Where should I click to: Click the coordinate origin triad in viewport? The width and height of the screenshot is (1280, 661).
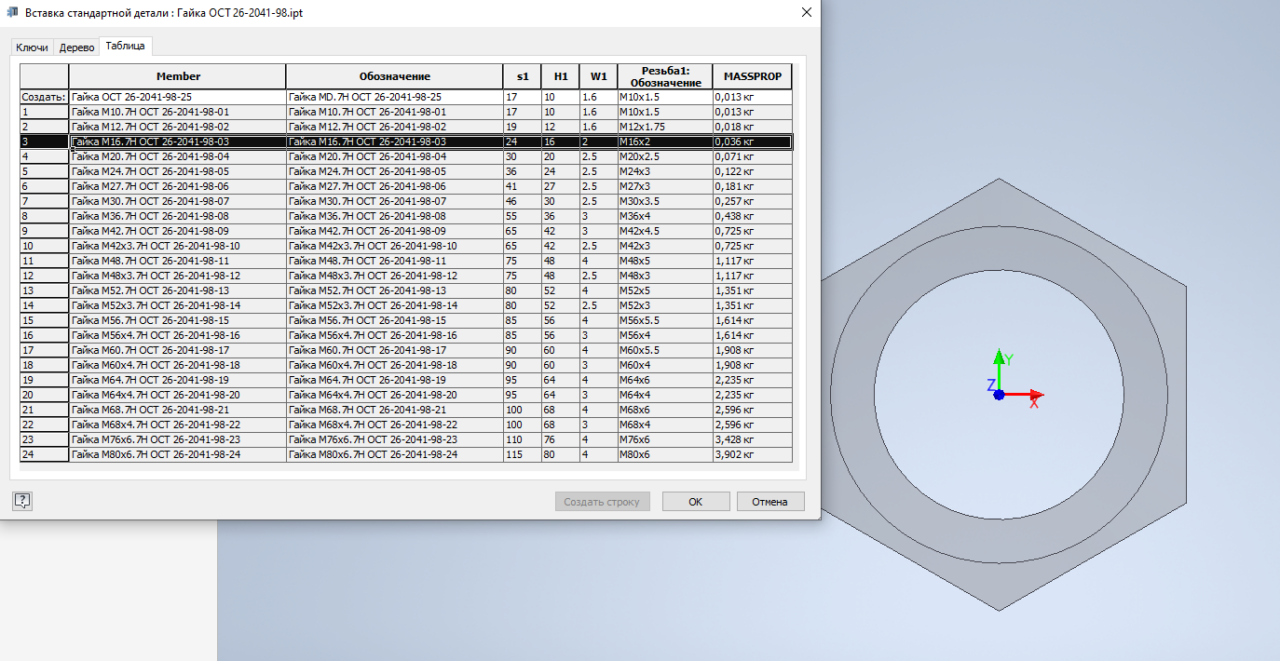pos(999,394)
